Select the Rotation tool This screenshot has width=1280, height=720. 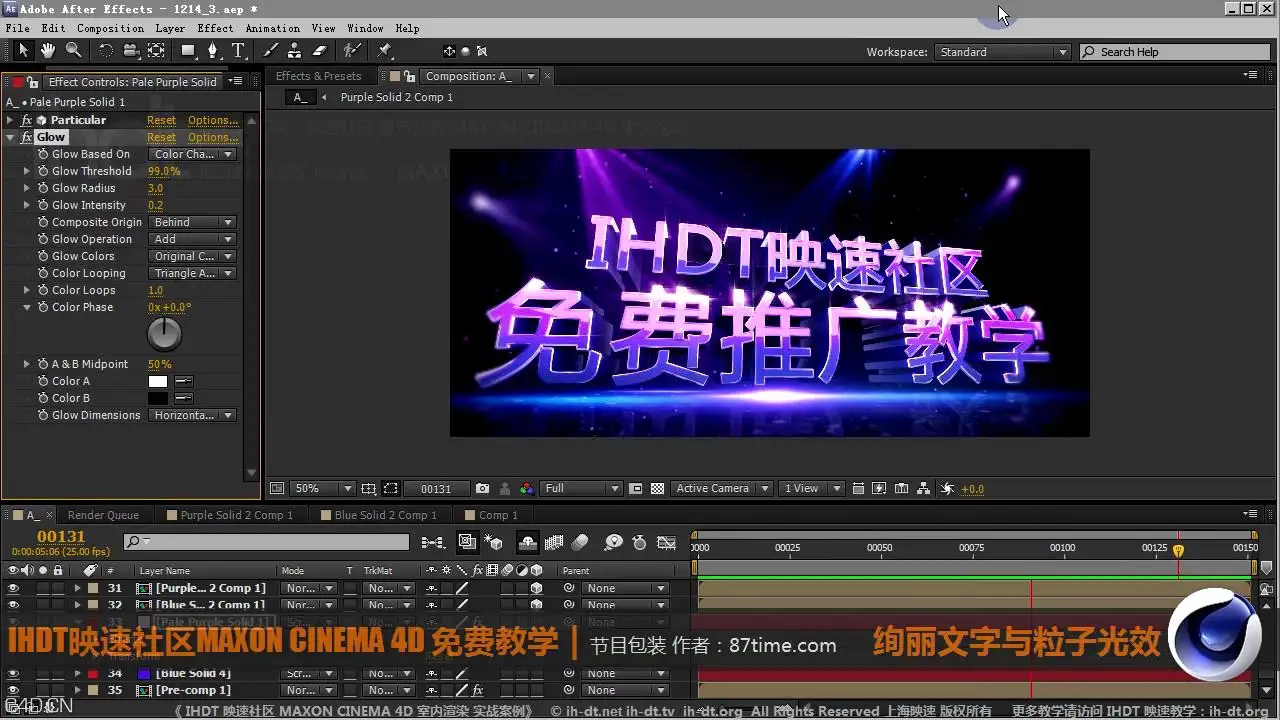tap(105, 50)
